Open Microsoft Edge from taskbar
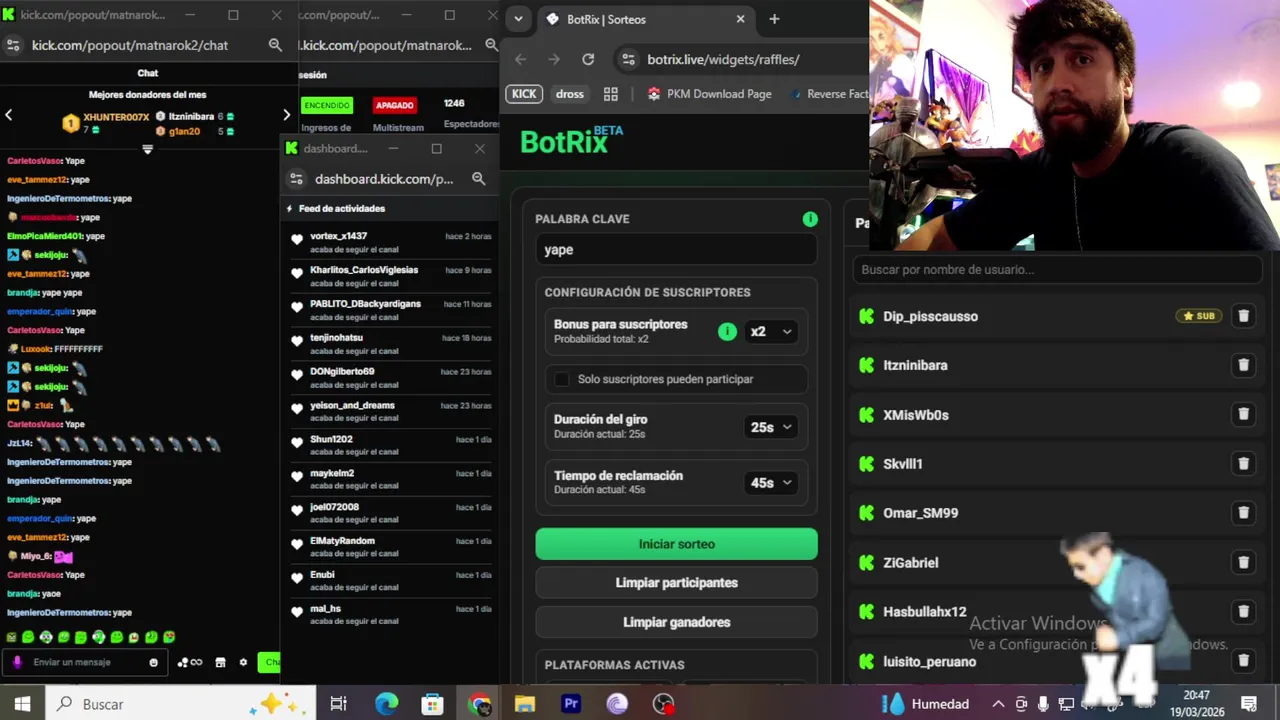Image resolution: width=1280 pixels, height=720 pixels. tap(386, 704)
